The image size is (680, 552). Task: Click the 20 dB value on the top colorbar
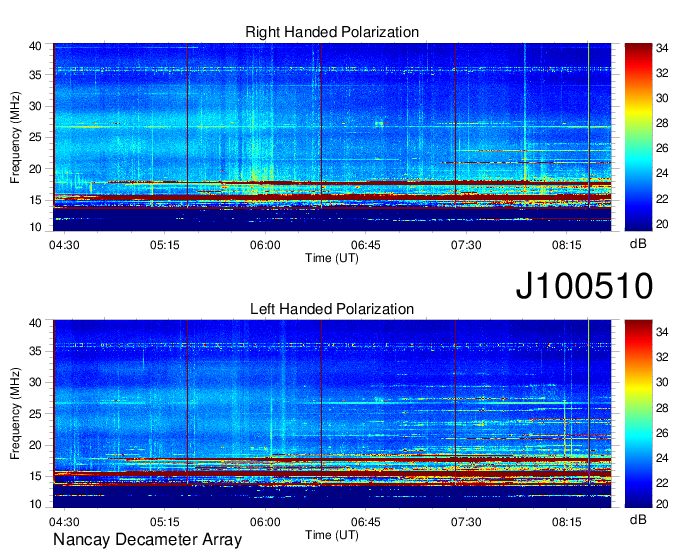click(x=662, y=224)
